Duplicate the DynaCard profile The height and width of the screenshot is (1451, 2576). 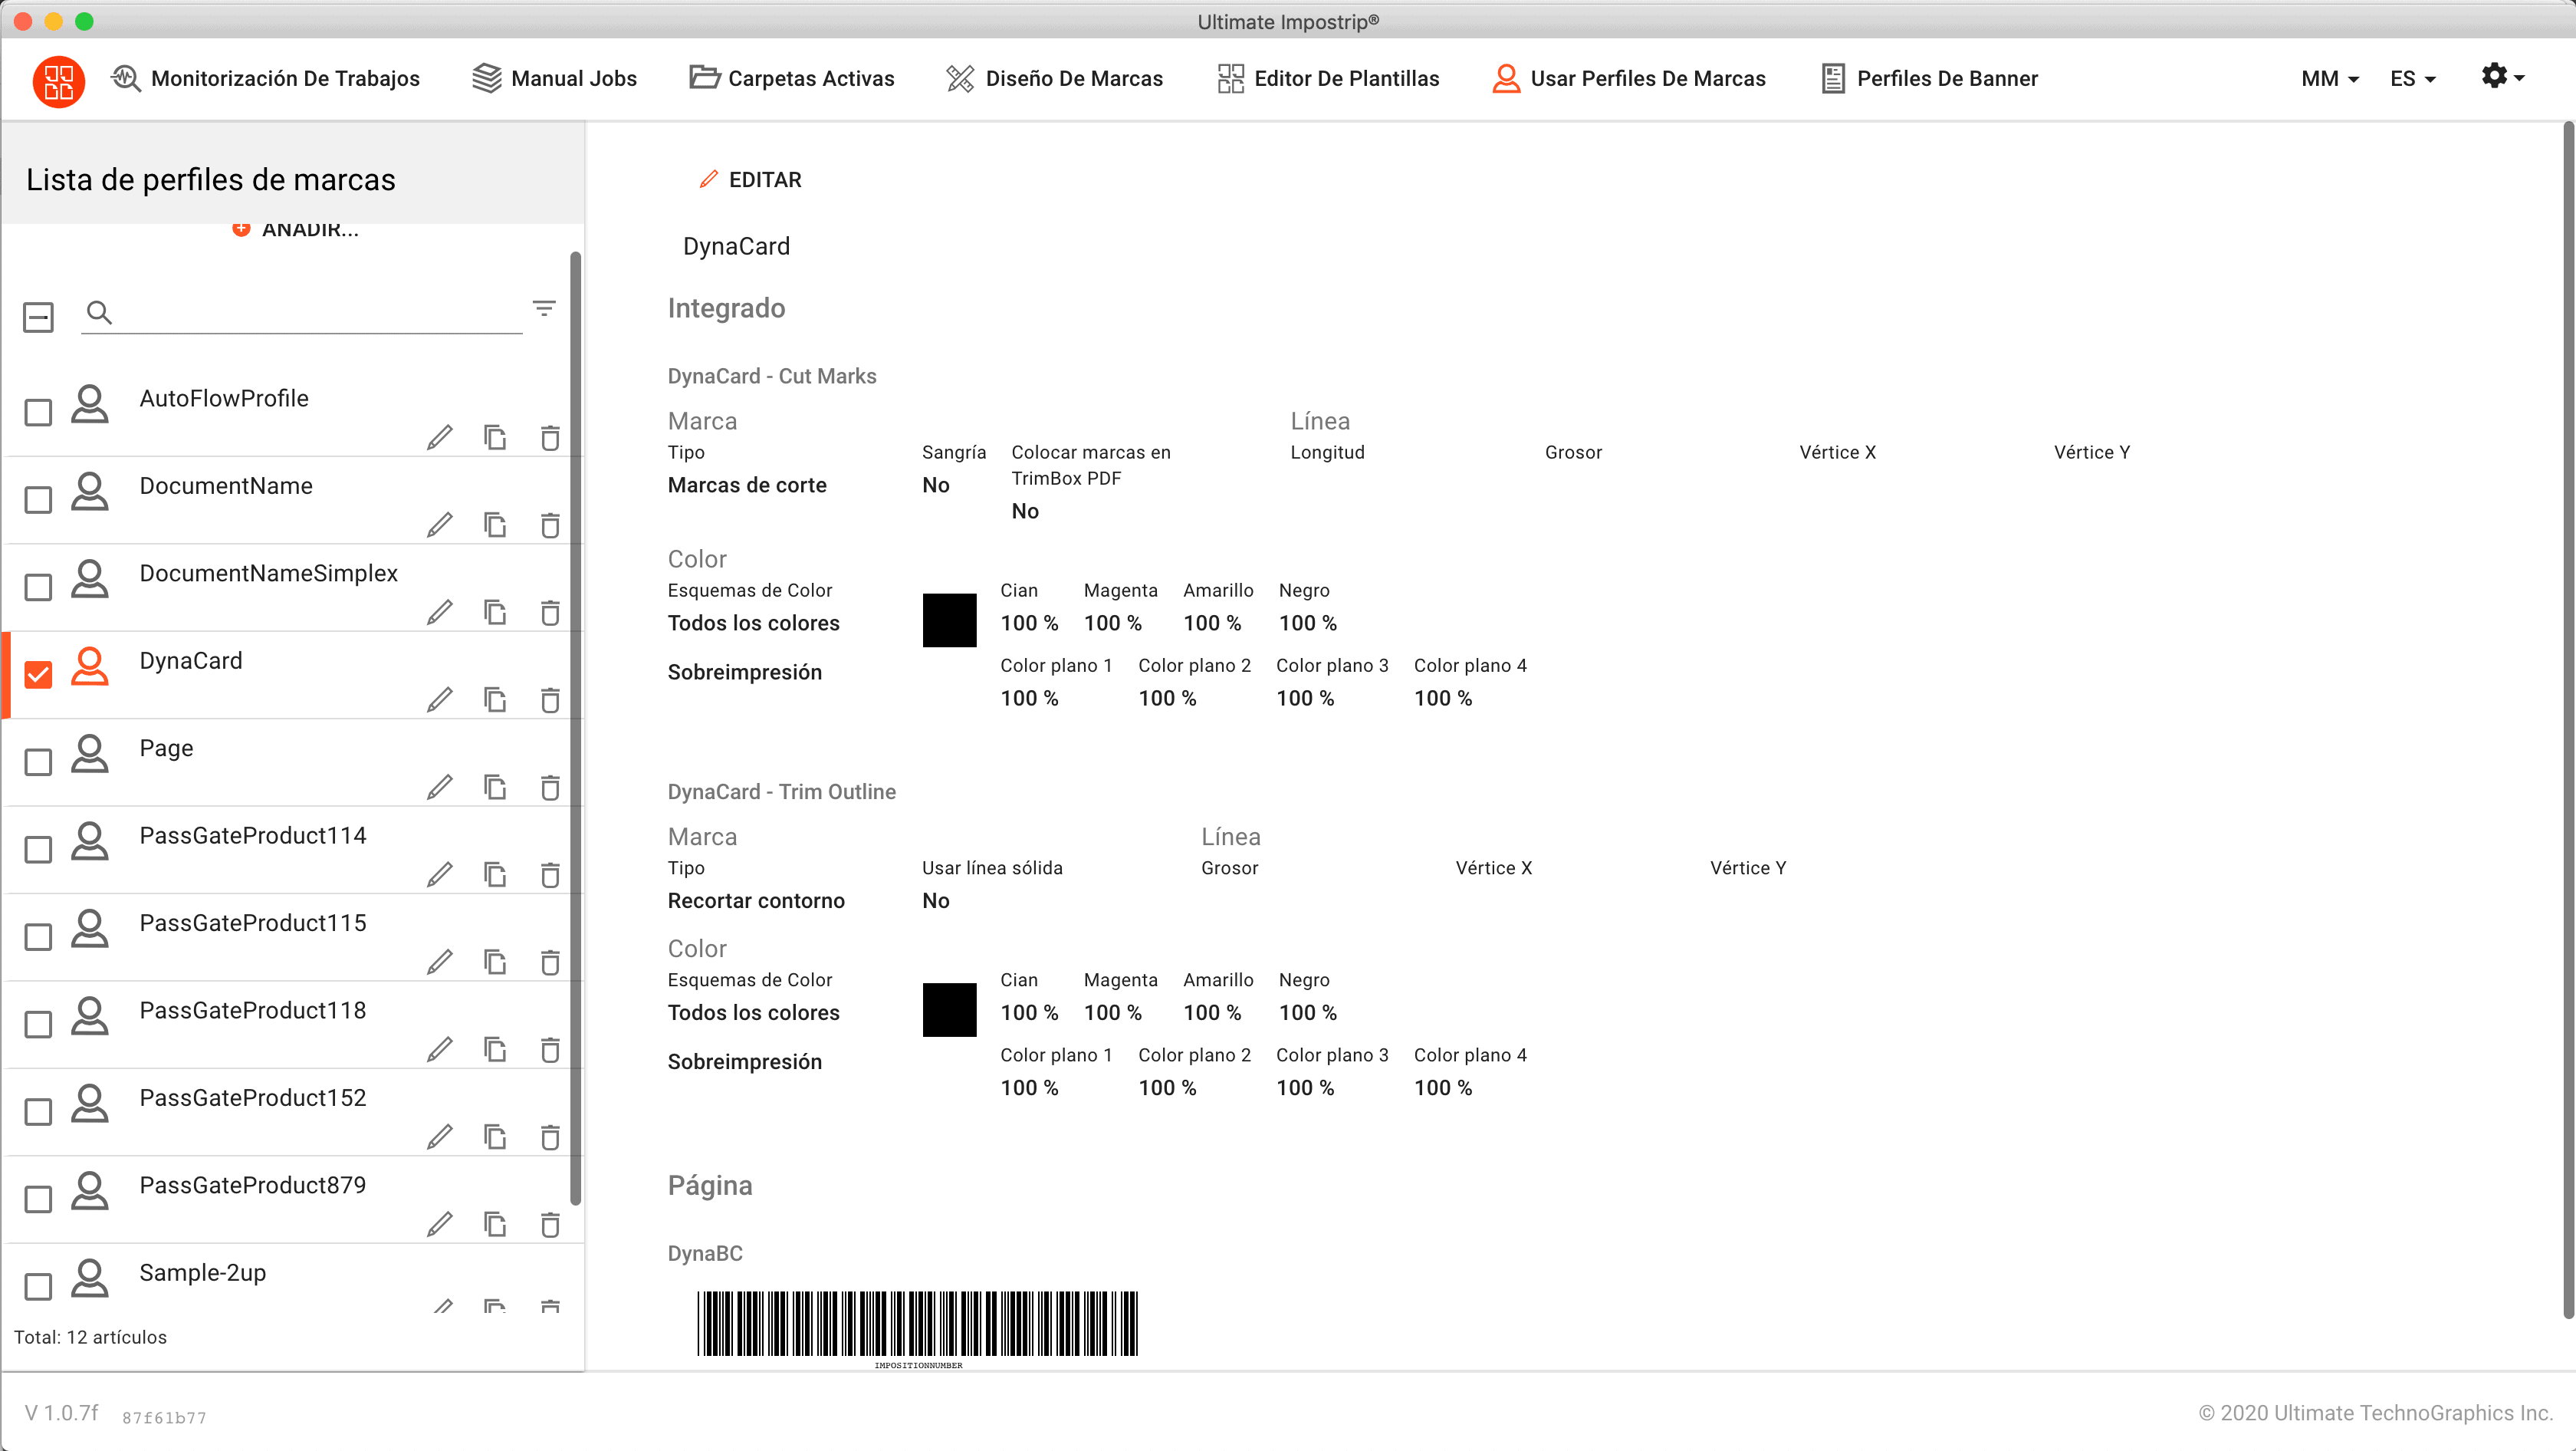(495, 699)
